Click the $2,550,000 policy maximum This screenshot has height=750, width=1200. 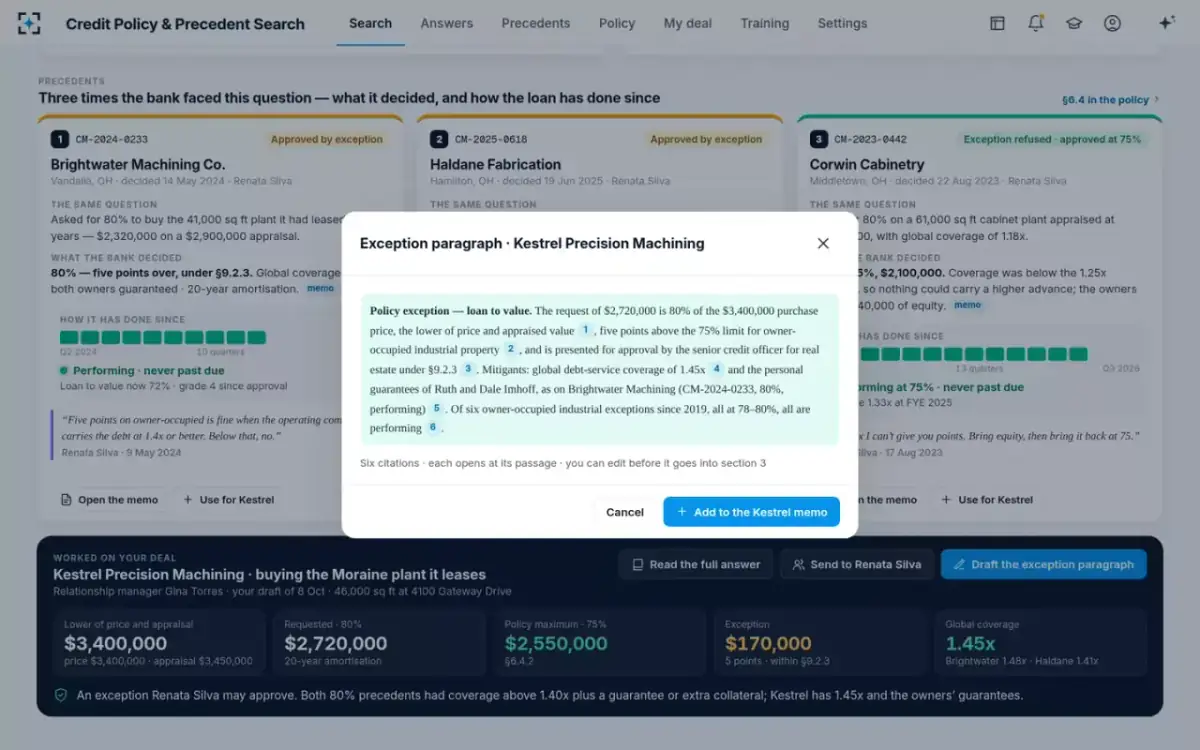click(556, 643)
